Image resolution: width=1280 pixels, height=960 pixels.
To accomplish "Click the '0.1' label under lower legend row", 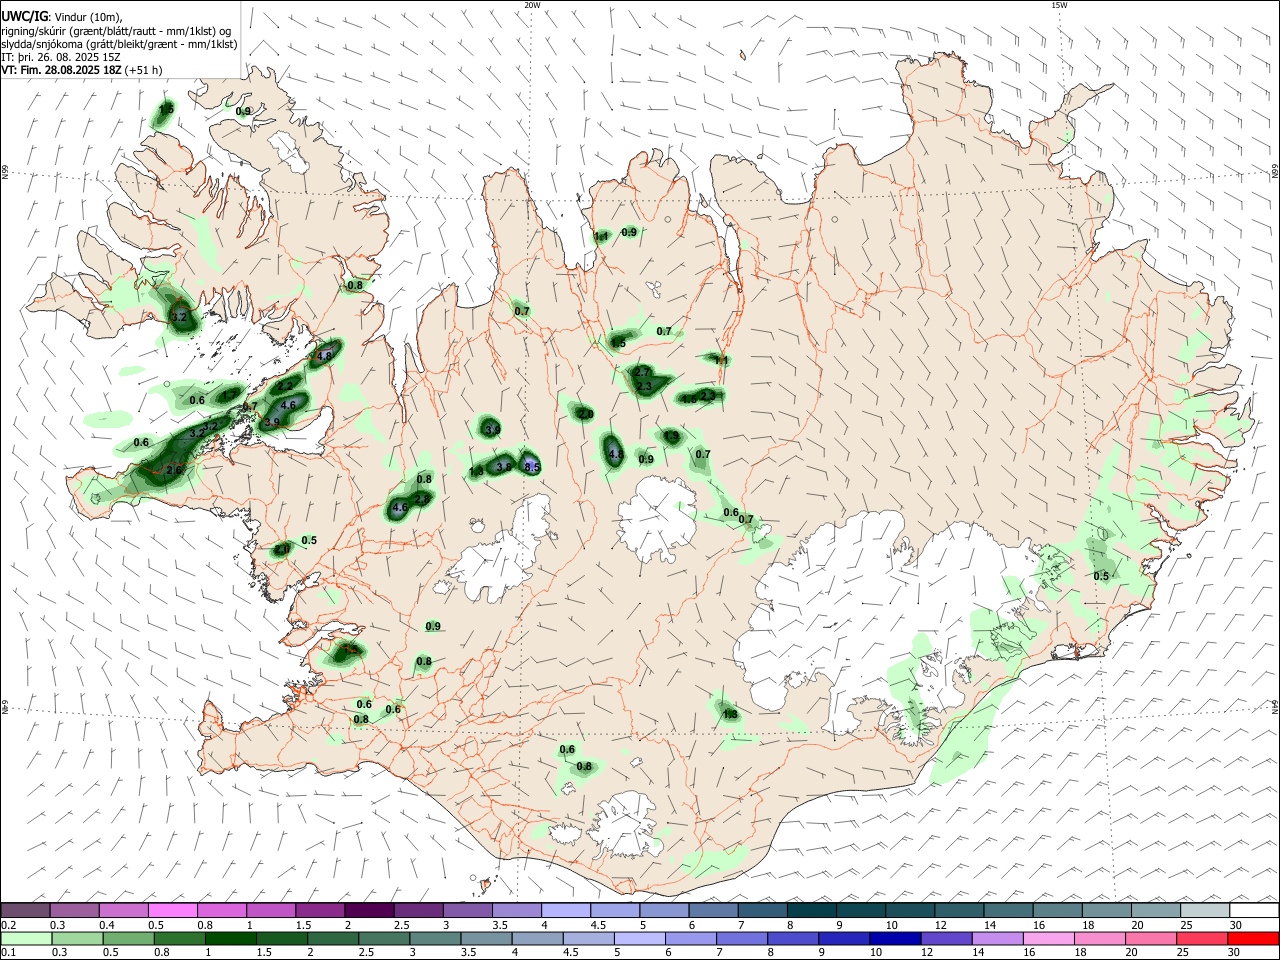I will pos(8,952).
